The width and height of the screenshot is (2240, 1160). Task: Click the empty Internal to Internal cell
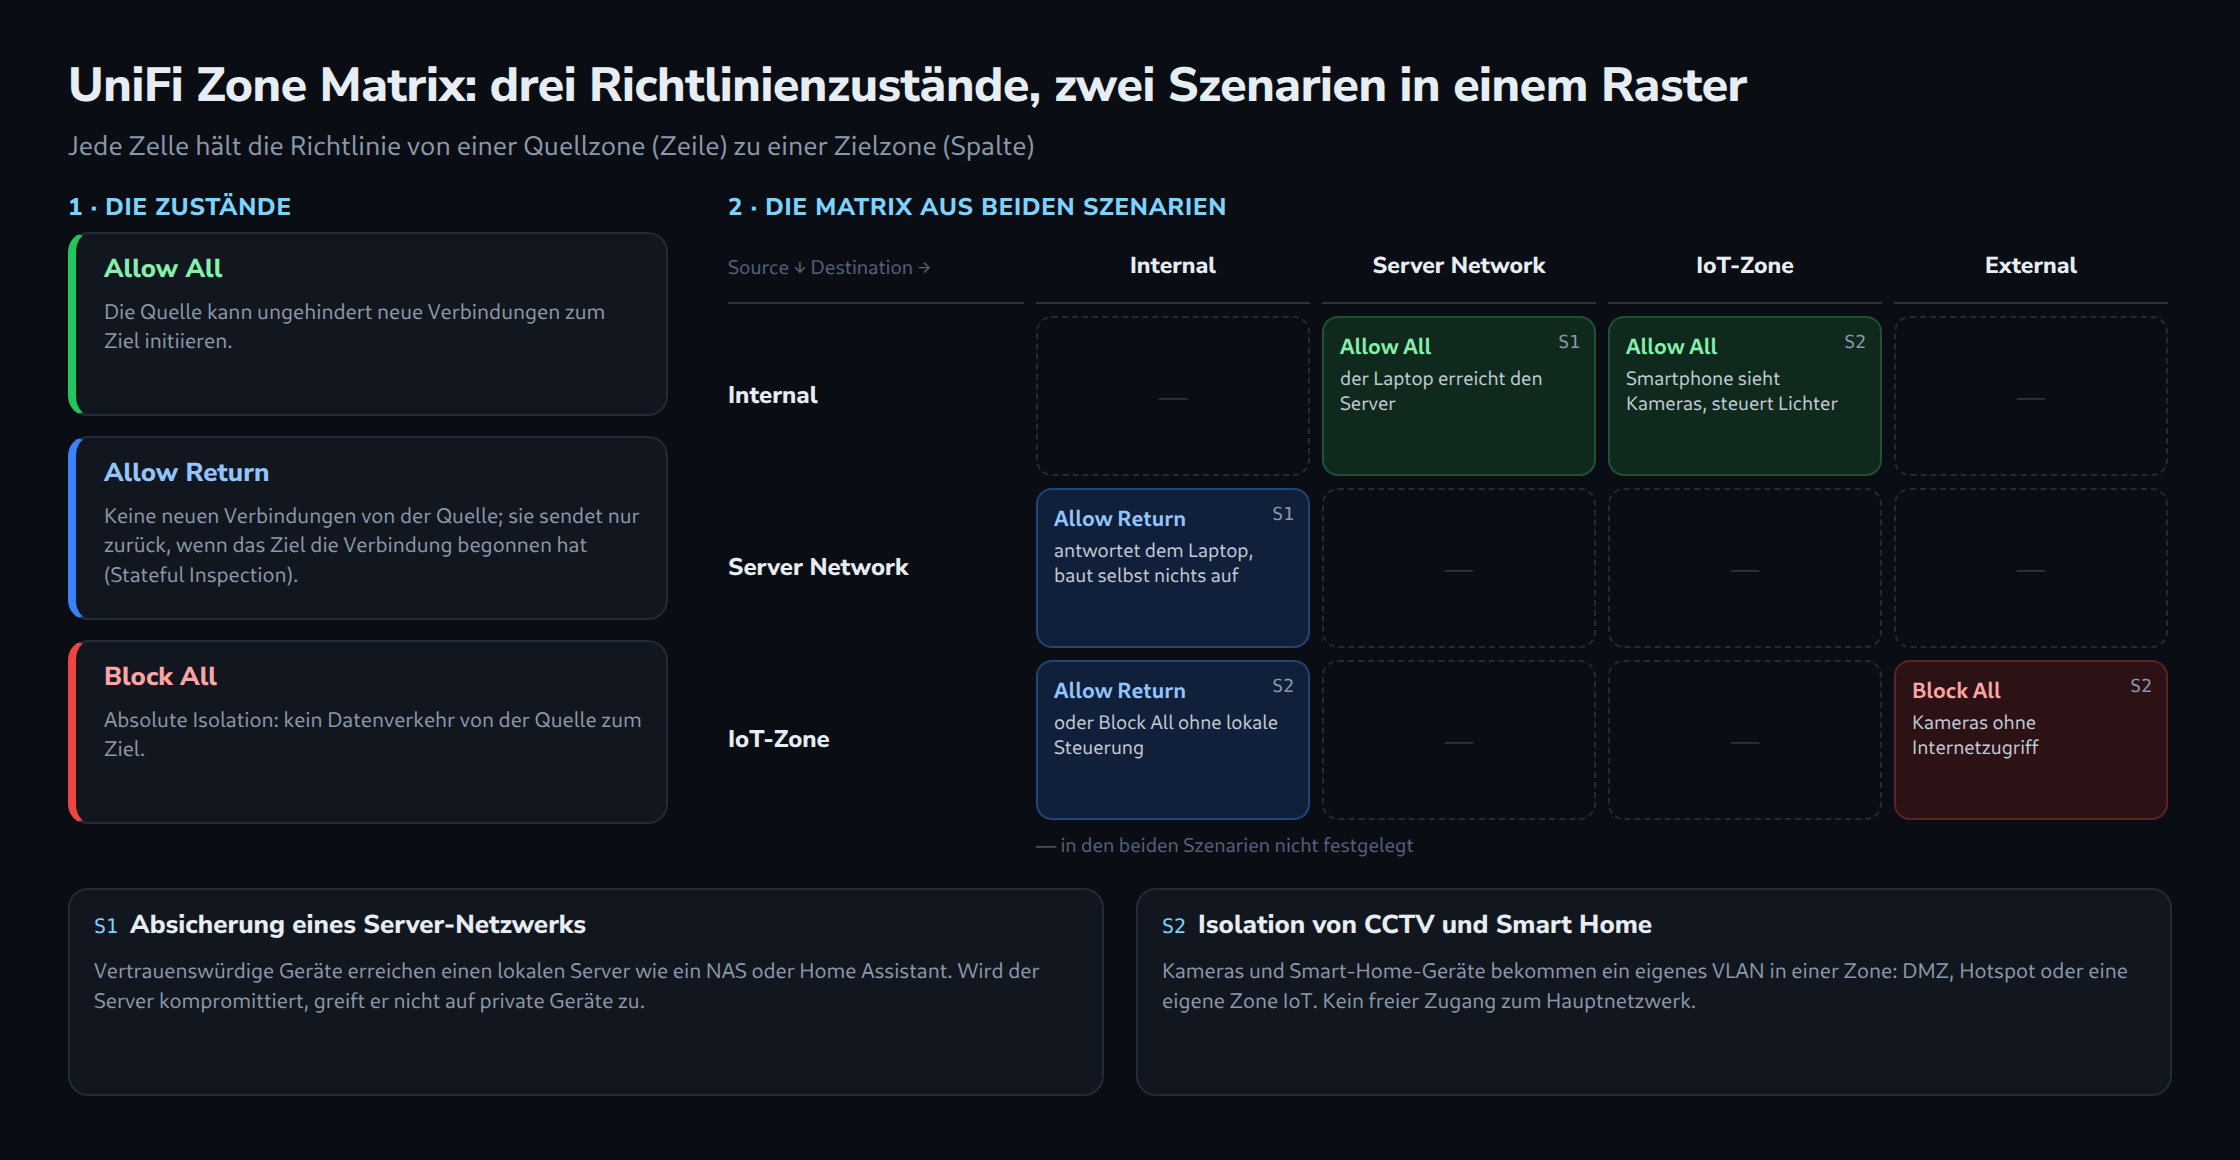(1172, 396)
